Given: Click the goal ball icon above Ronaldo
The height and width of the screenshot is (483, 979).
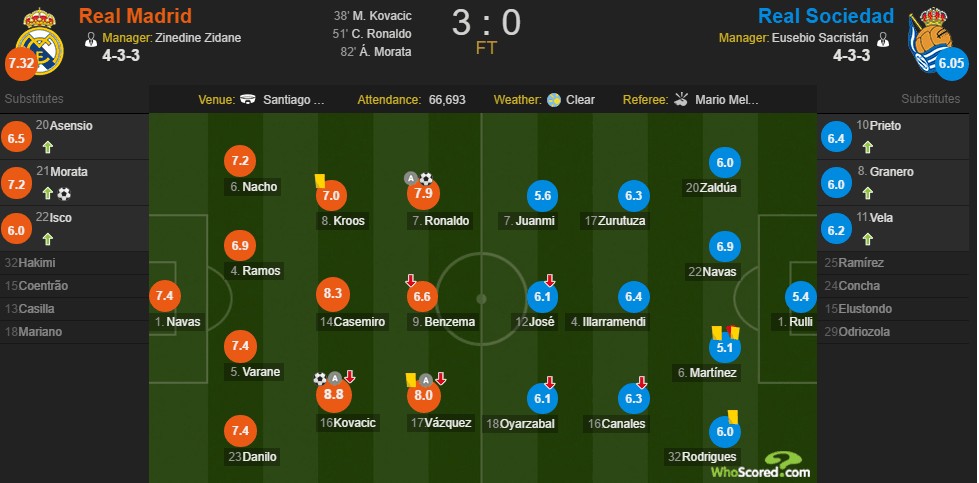Looking at the screenshot, I should 426,179.
